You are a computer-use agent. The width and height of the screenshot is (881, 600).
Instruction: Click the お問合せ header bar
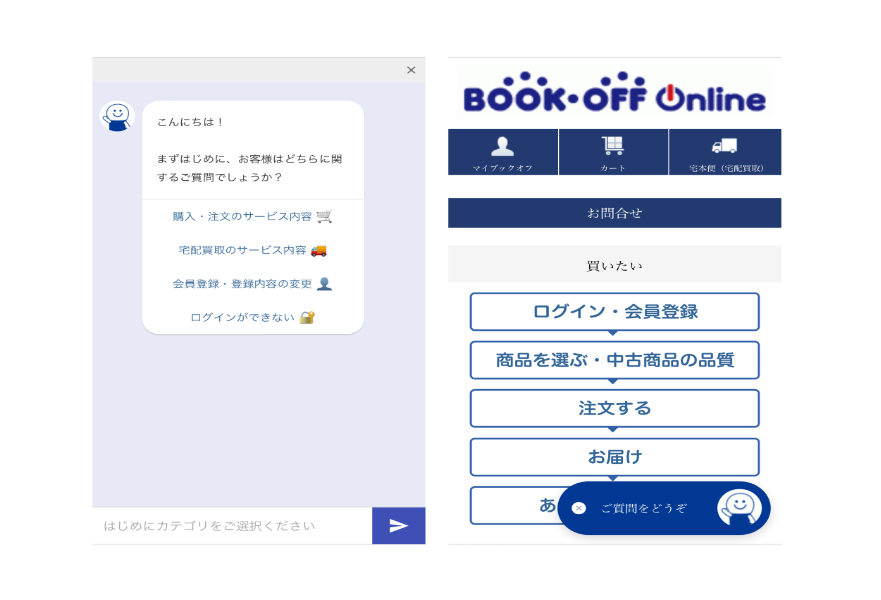coord(614,213)
